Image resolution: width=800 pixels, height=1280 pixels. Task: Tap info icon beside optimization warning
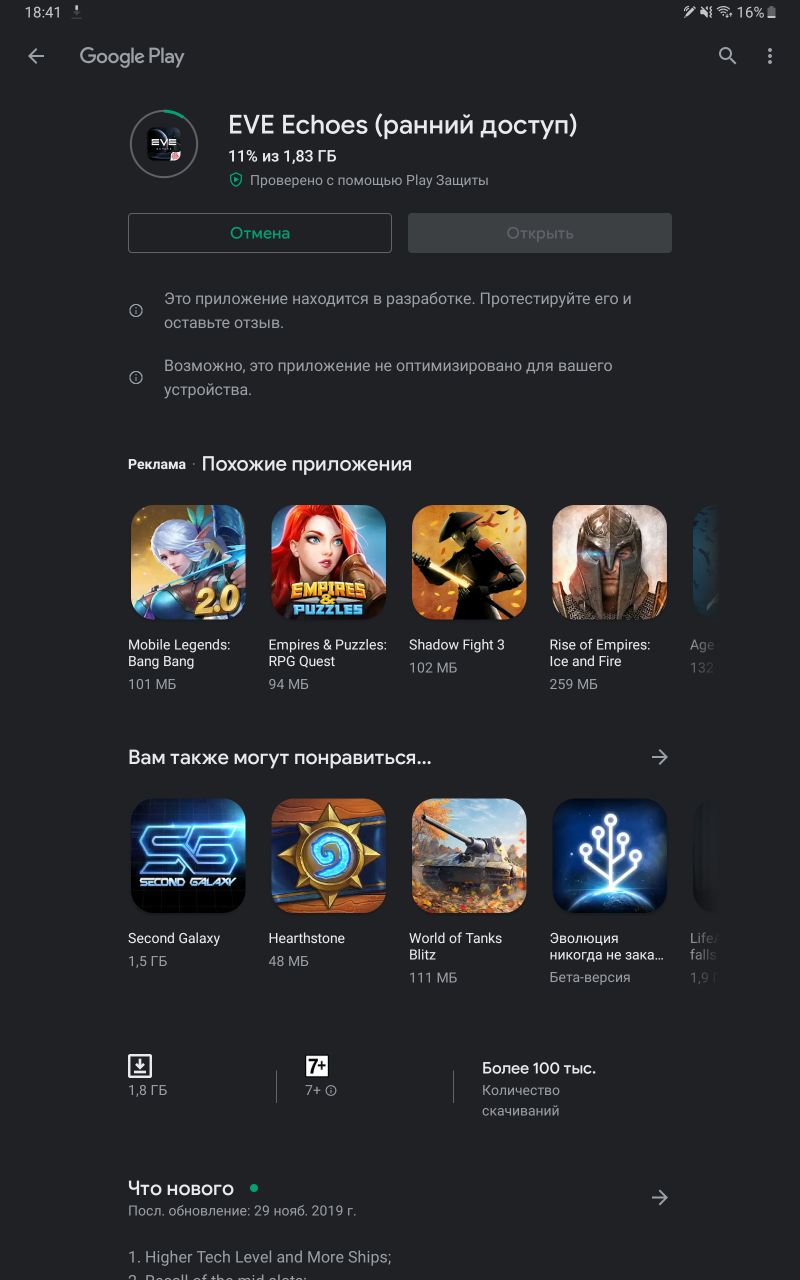click(x=136, y=378)
